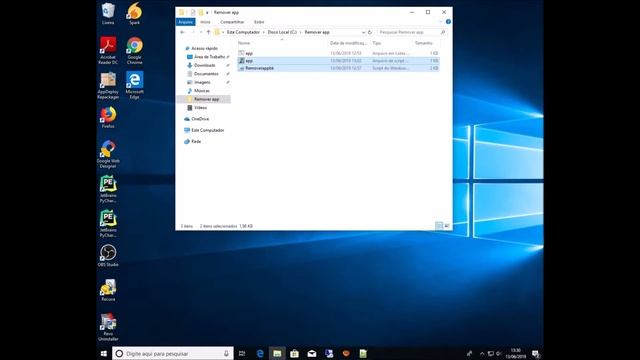Open recent locations dropdown beside navigation arrows
The height and width of the screenshot is (360, 640).
[x=200, y=32]
